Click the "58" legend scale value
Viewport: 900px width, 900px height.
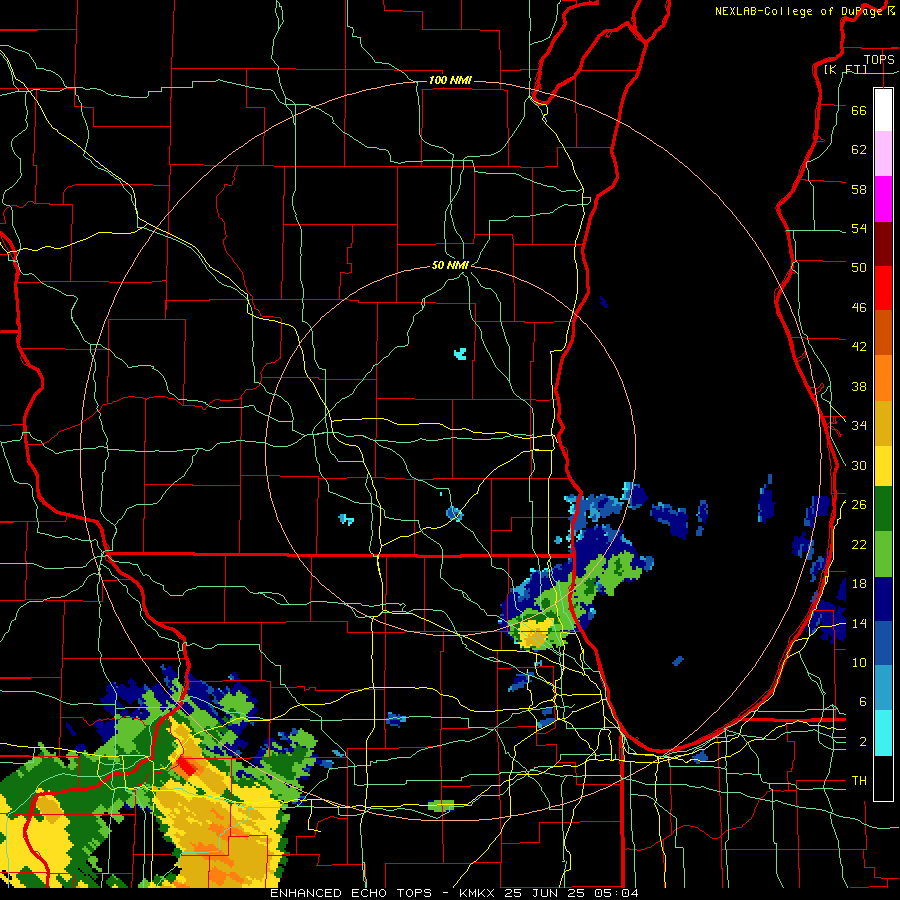(859, 189)
